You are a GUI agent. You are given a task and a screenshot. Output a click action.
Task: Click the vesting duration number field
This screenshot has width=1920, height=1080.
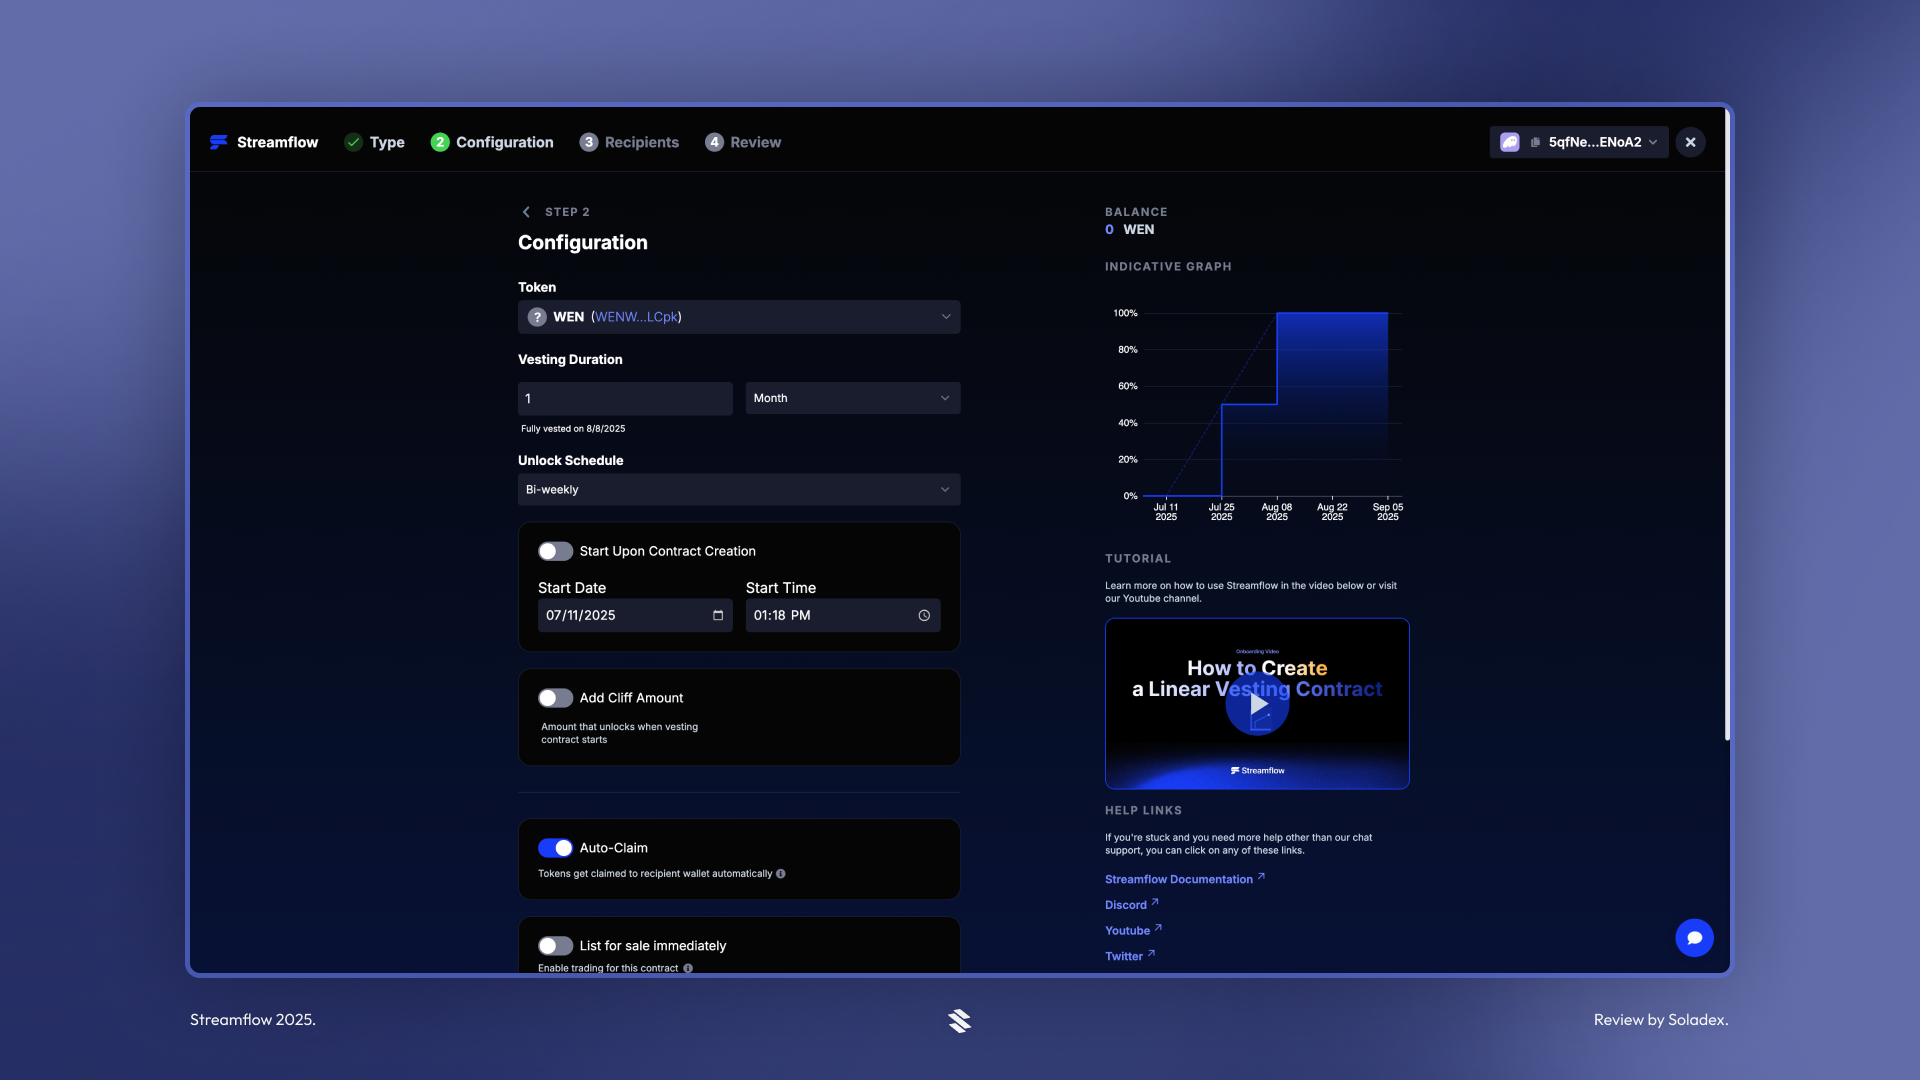(625, 398)
